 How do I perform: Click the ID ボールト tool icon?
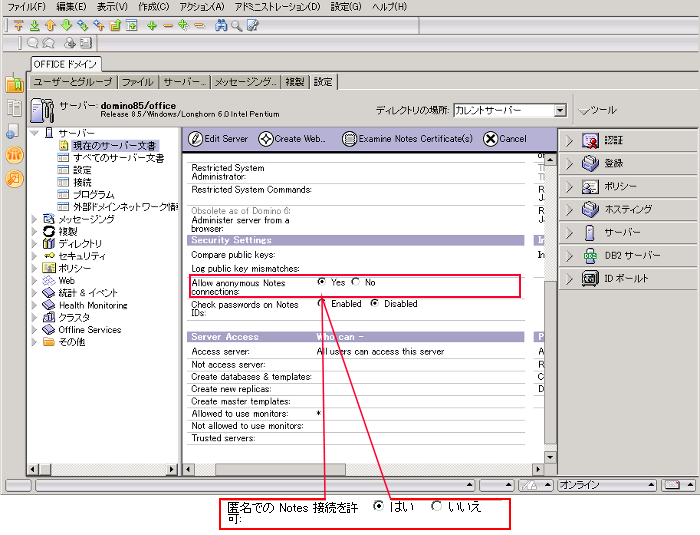(x=590, y=278)
